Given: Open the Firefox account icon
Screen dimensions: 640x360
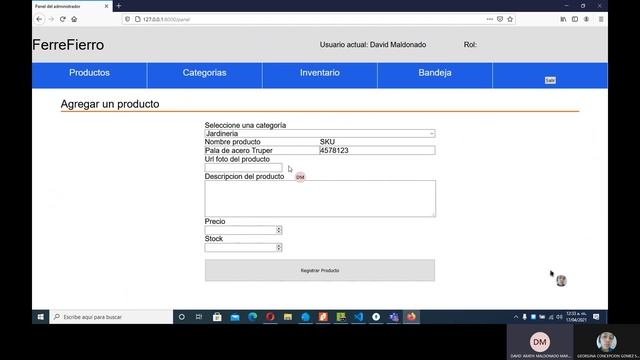Looking at the screenshot, I should [587, 19].
